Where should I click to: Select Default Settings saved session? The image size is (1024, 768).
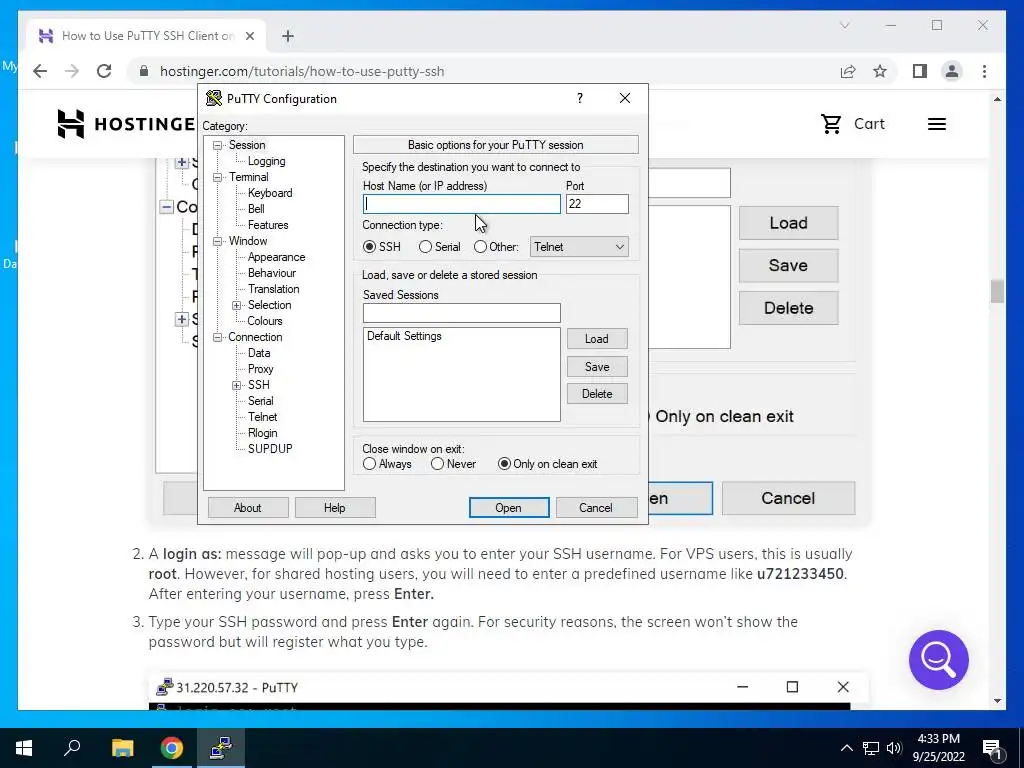point(404,336)
